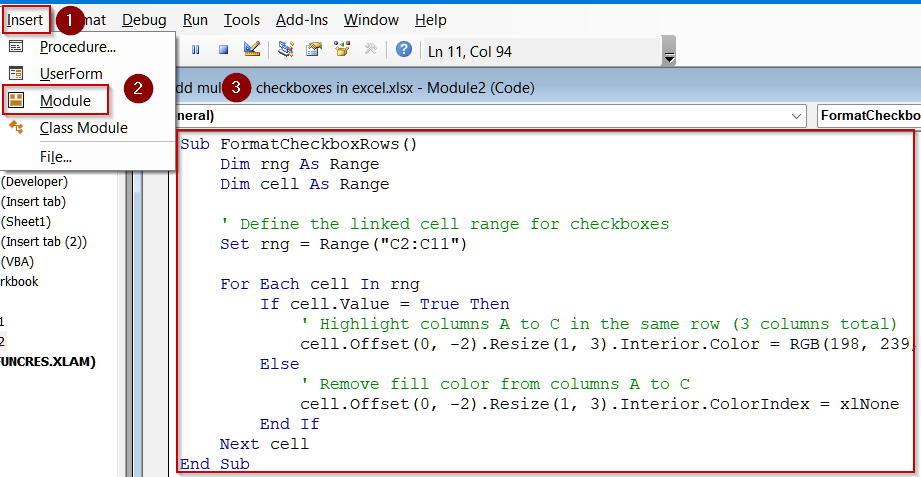
Task: Click the 'Define the linked cell range' comment
Action: click(x=445, y=224)
